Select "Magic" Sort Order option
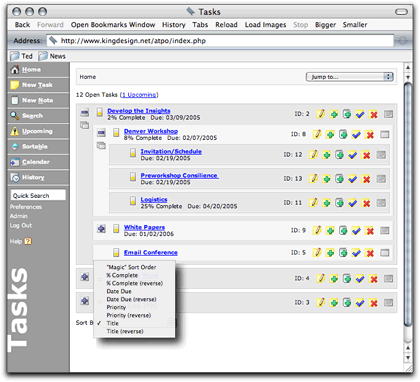This screenshot has width=420, height=382. click(131, 267)
